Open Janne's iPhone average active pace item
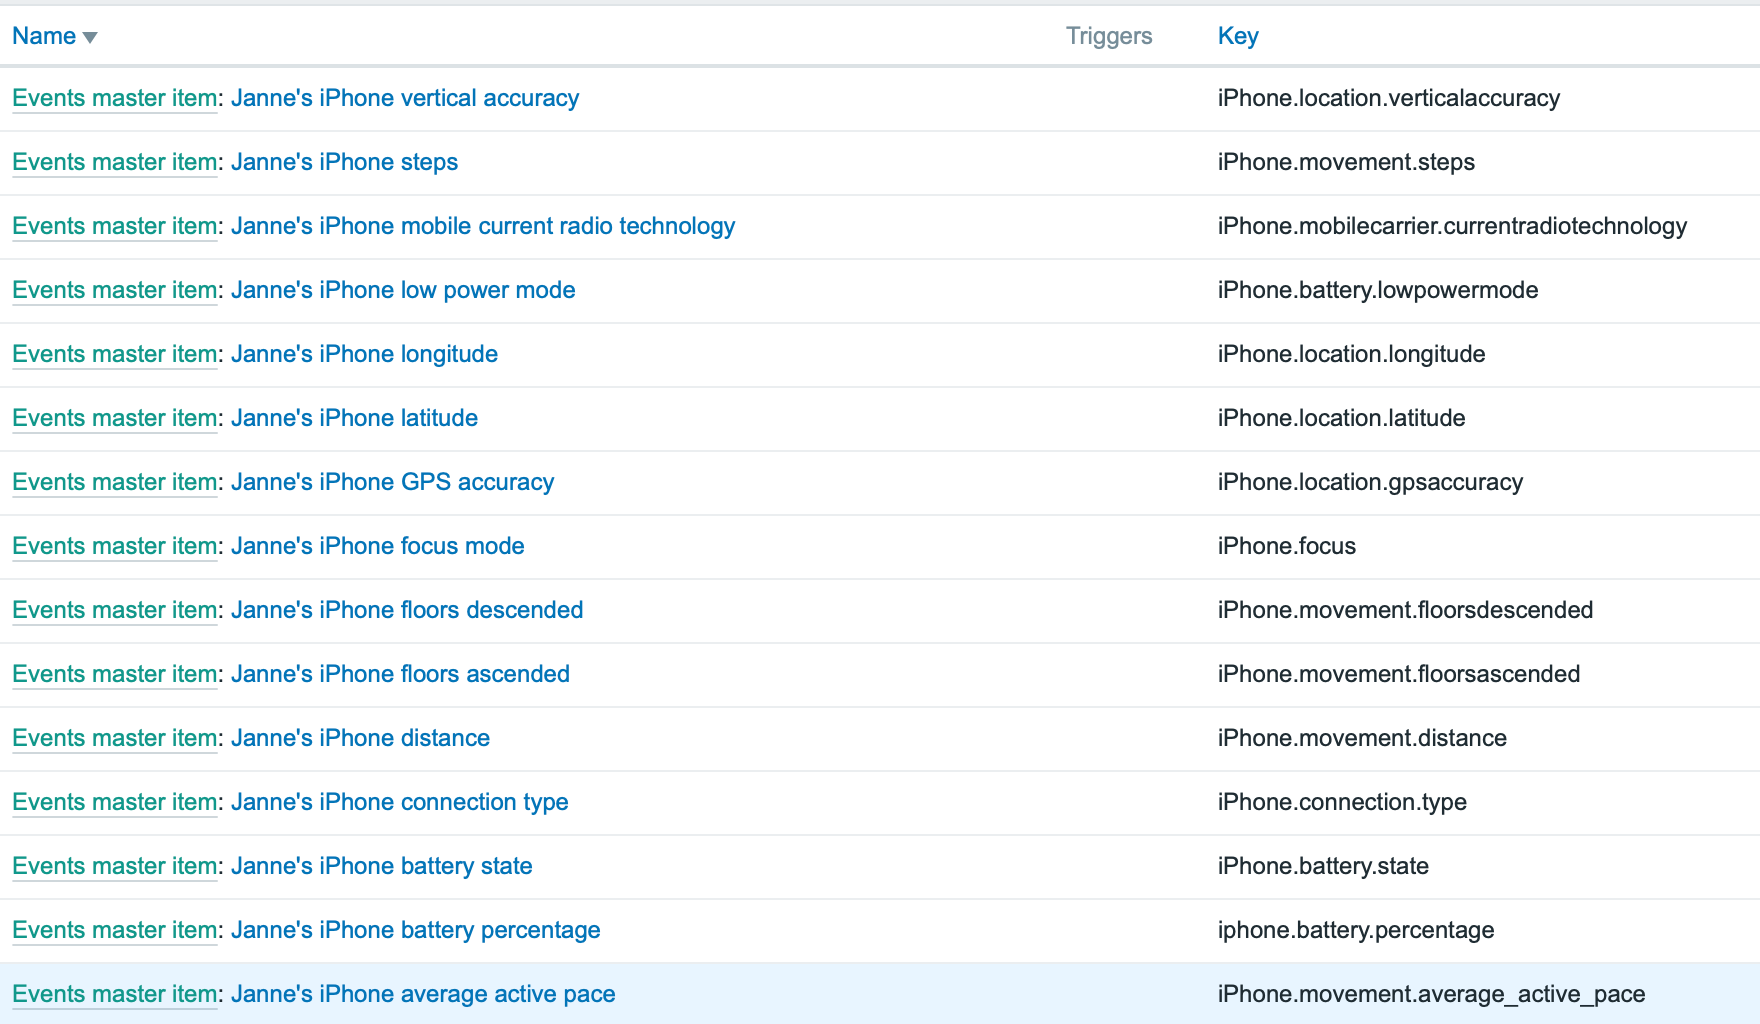 click(422, 994)
